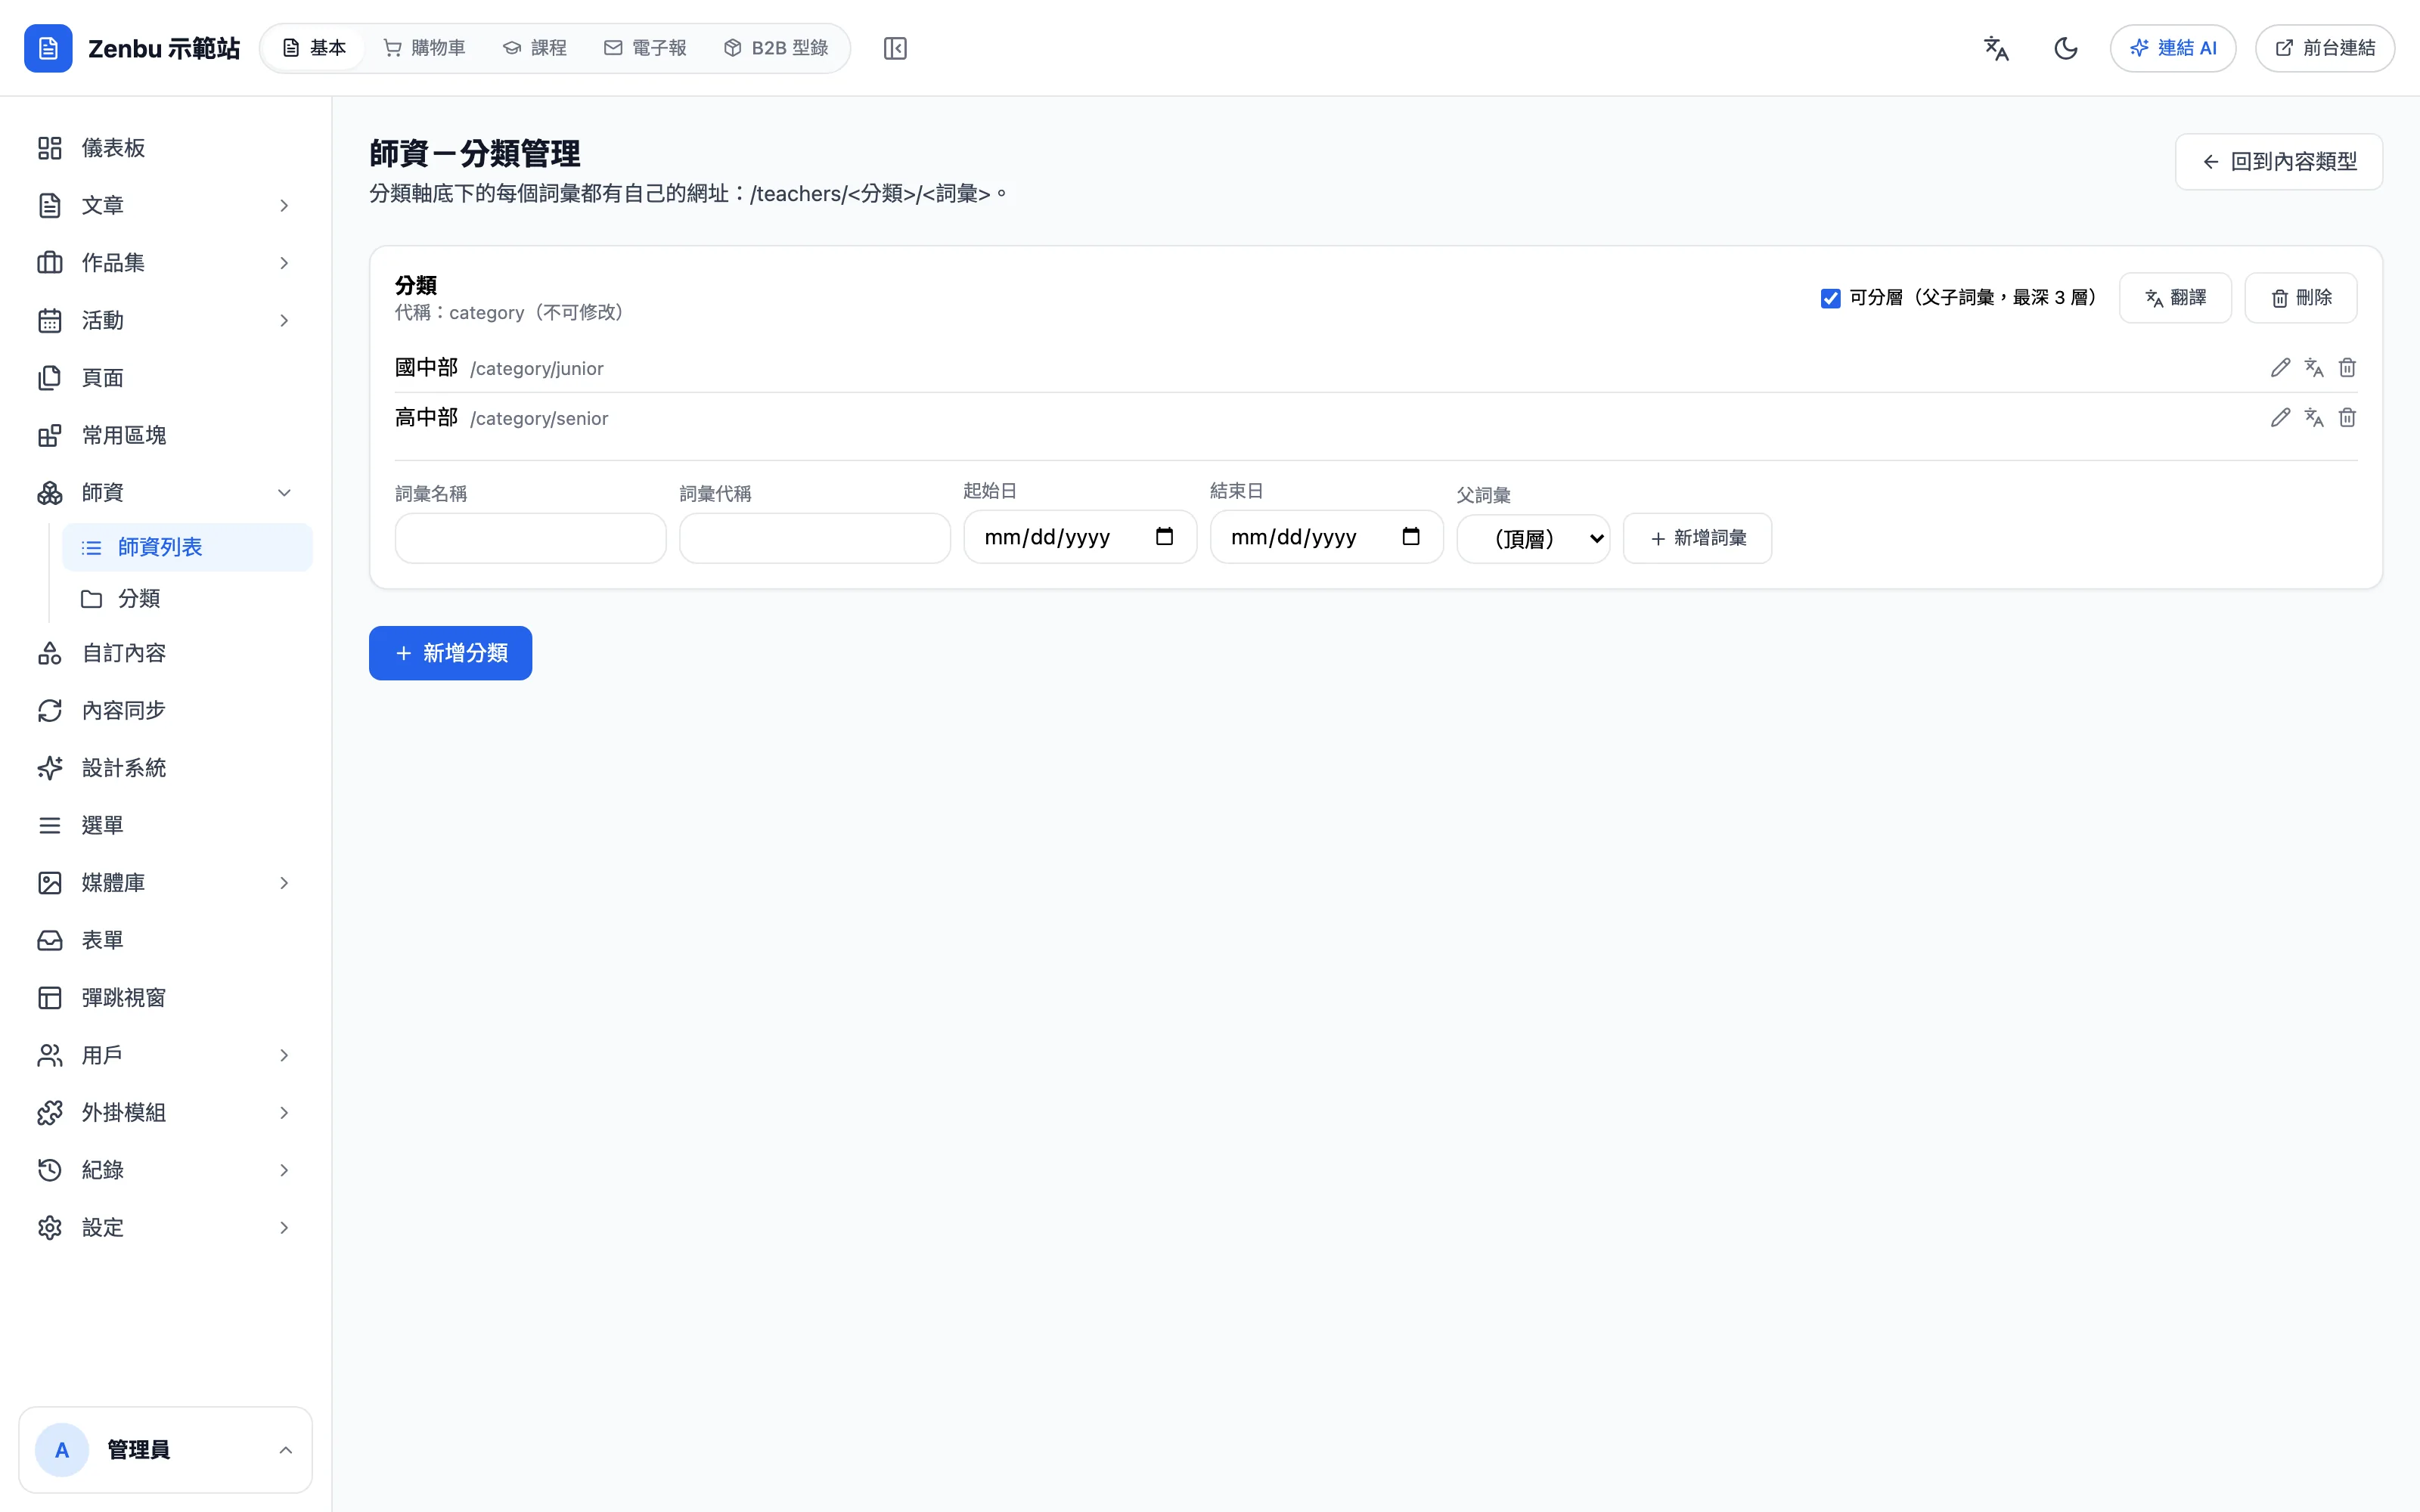Open the 管理員 account menu
The image size is (2420, 1512).
pos(166,1450)
